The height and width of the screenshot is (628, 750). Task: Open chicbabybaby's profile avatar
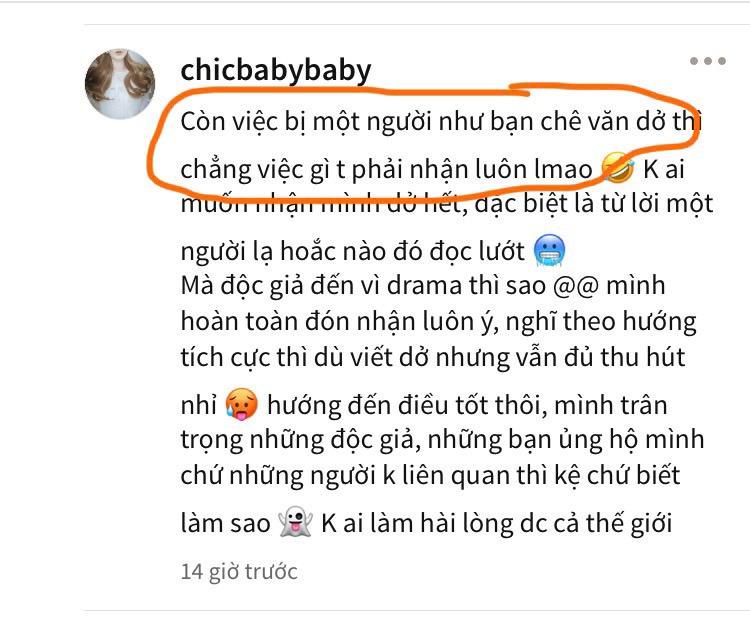tap(120, 83)
